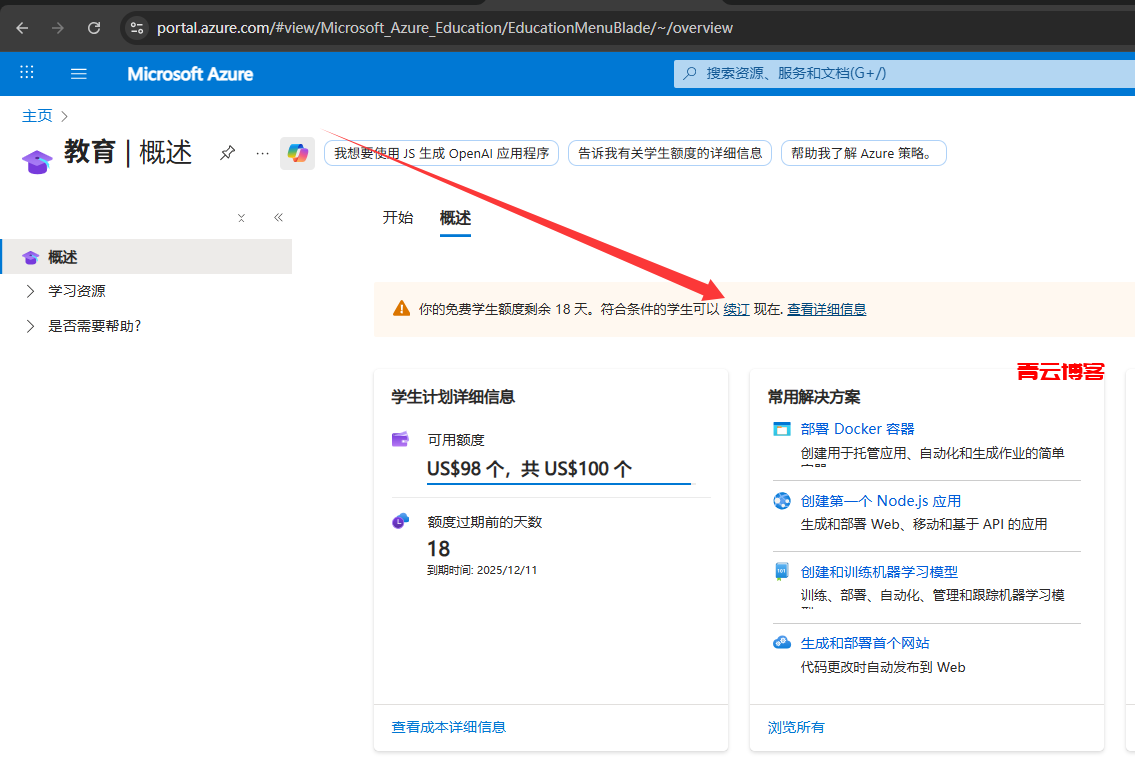Click the 学生计划详细信息 card heading
This screenshot has width=1135, height=761.
click(x=453, y=397)
